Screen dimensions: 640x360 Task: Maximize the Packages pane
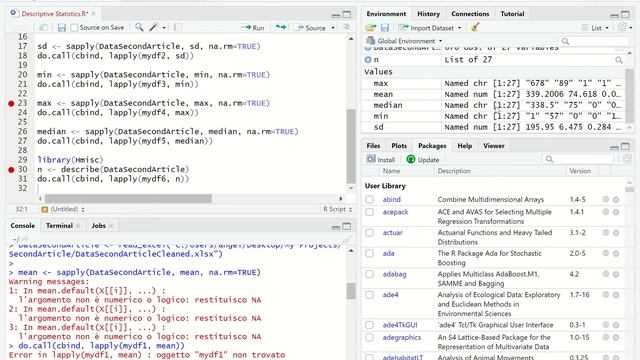(x=625, y=147)
